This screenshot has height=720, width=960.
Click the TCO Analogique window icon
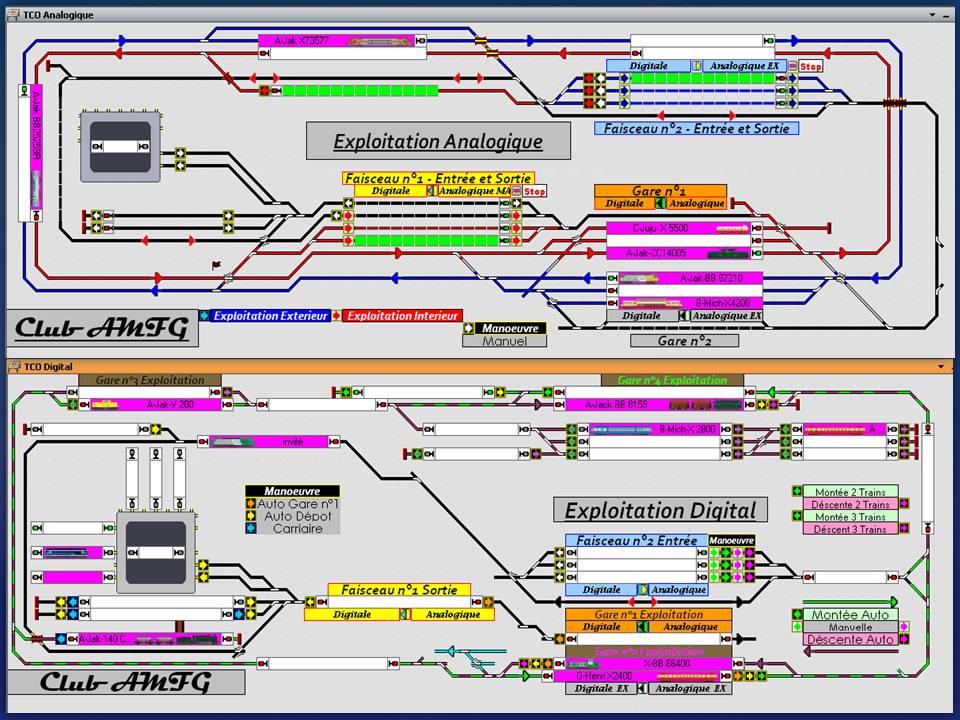point(13,15)
